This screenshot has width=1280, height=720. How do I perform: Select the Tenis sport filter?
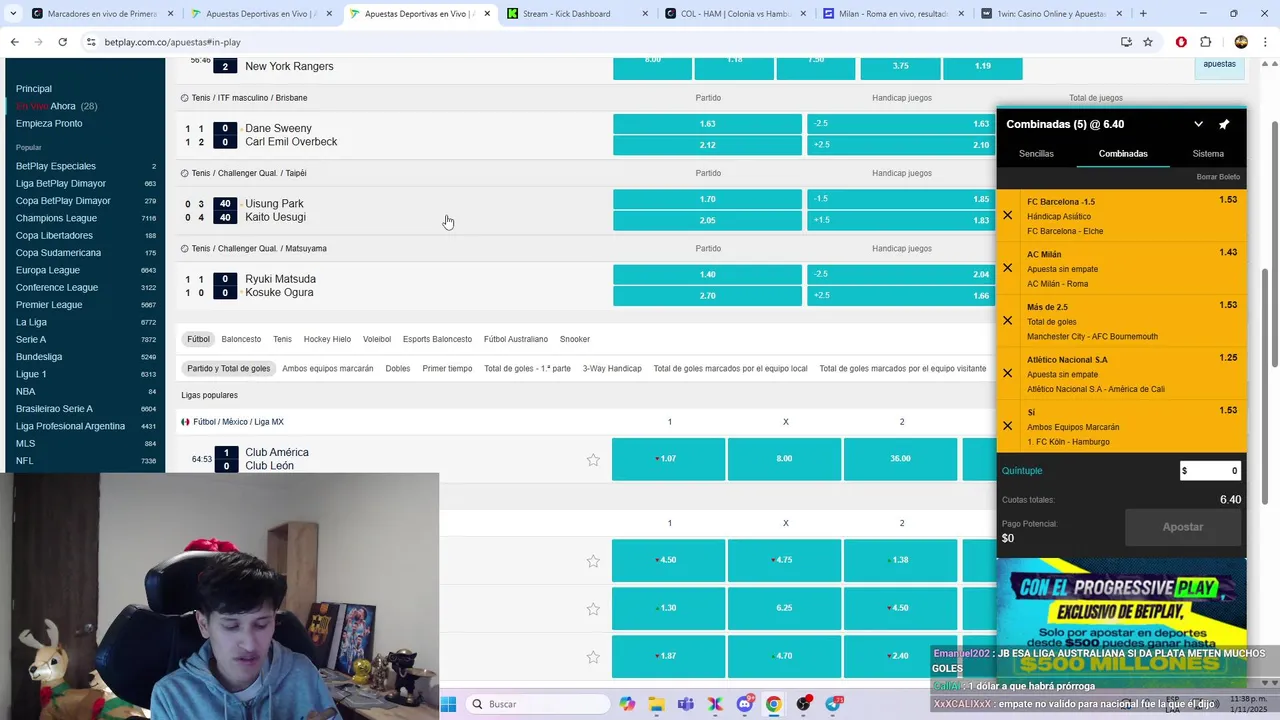pos(282,339)
